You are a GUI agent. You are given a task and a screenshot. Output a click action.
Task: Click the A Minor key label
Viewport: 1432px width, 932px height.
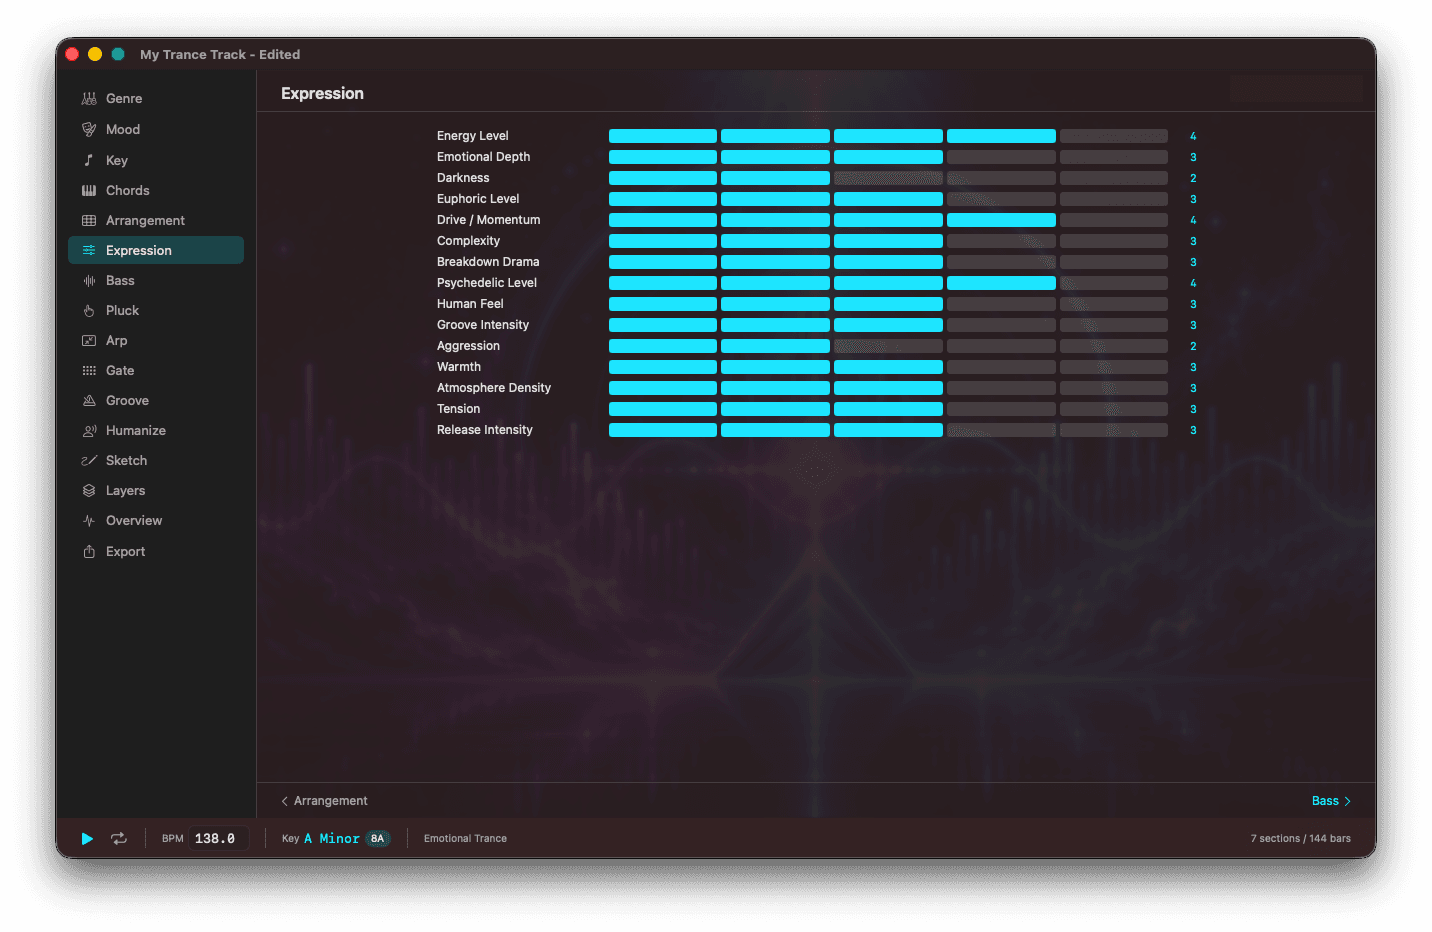[x=332, y=839]
